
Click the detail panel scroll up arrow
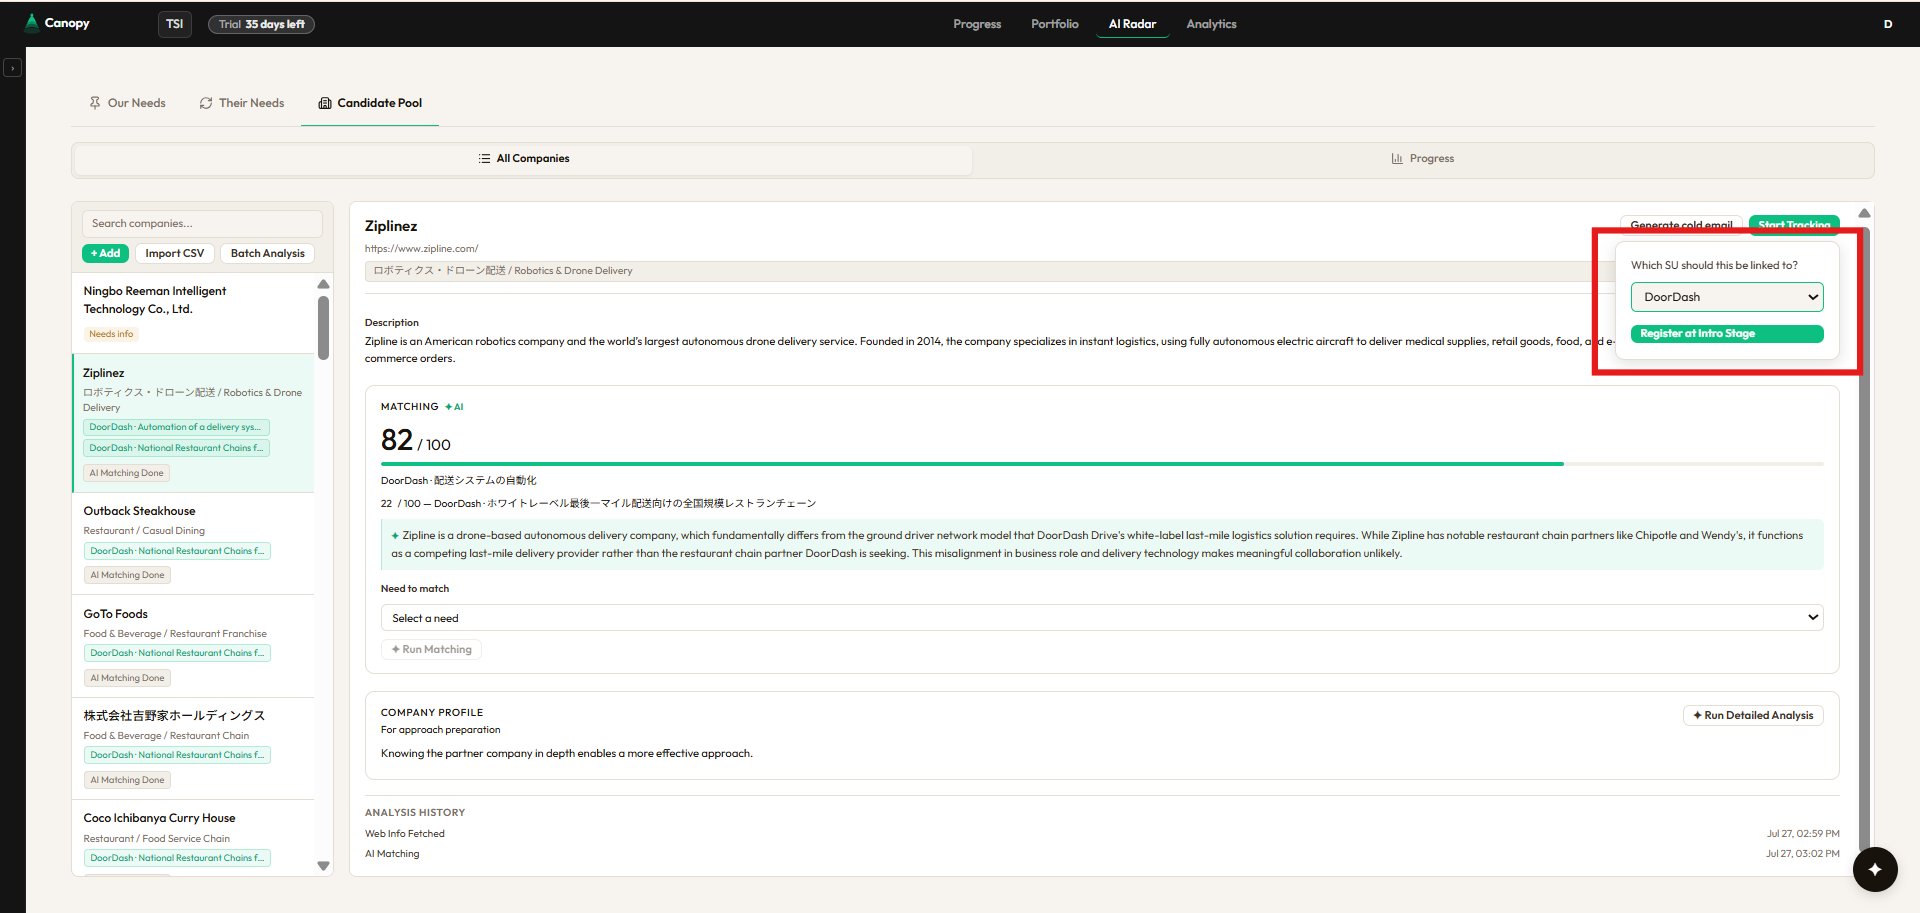[1864, 213]
